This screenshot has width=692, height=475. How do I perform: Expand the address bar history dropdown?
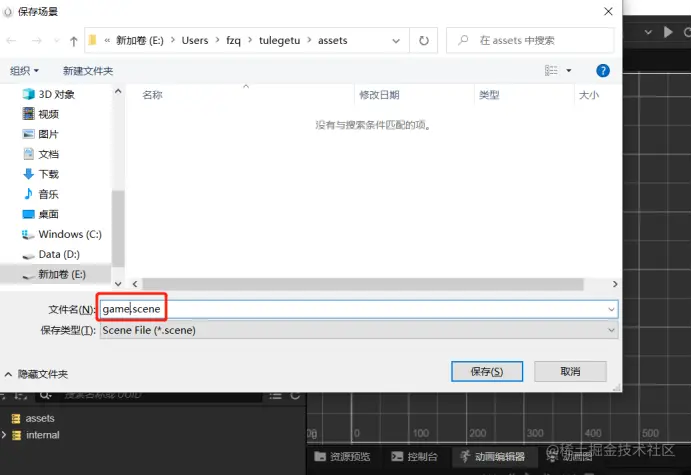[x=396, y=41]
